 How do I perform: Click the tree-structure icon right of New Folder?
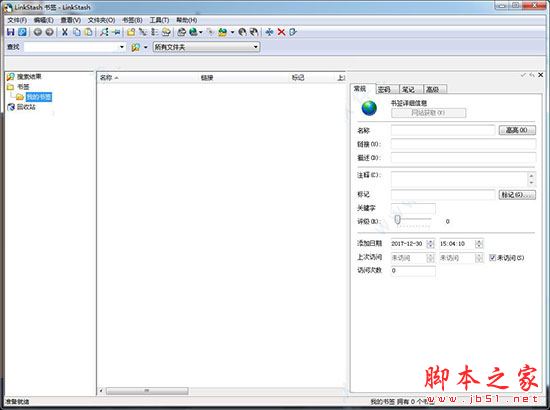click(x=142, y=32)
